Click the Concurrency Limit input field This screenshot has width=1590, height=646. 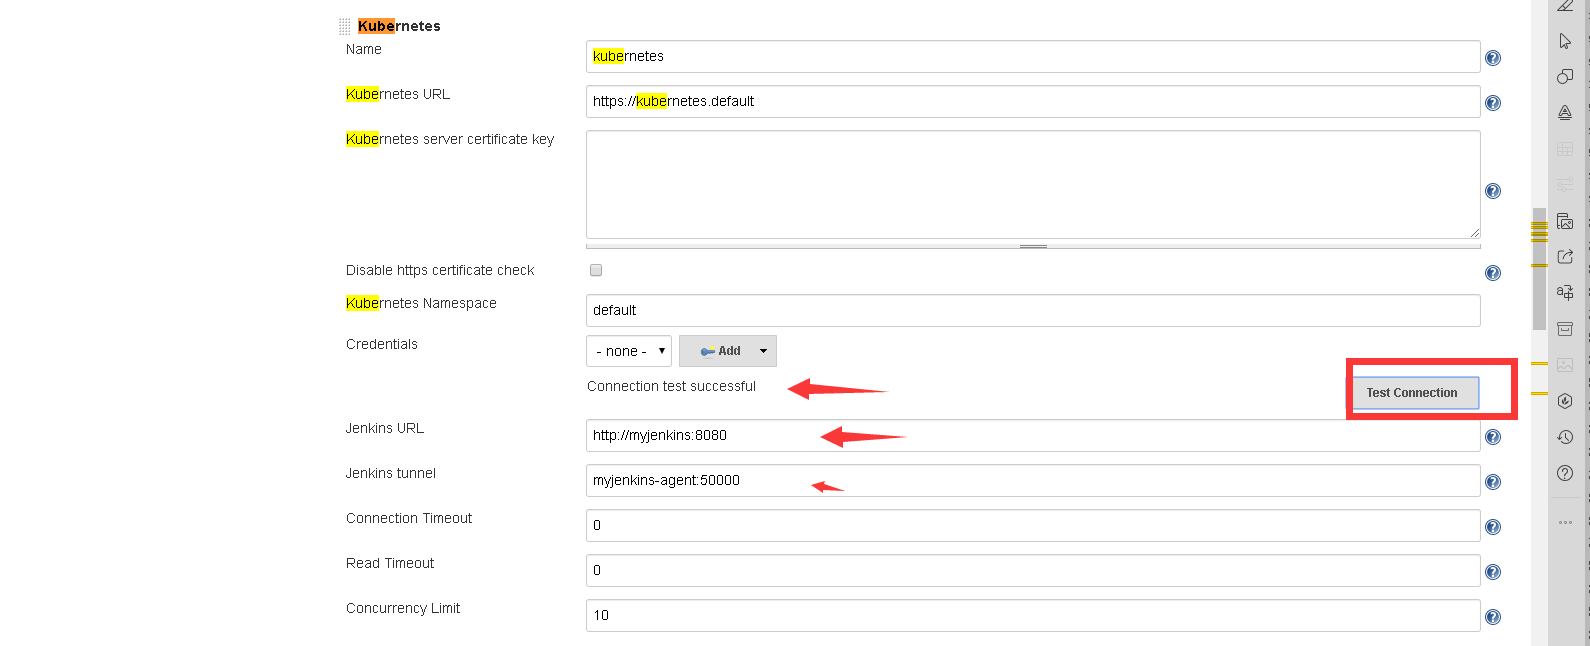pyautogui.click(x=1033, y=615)
